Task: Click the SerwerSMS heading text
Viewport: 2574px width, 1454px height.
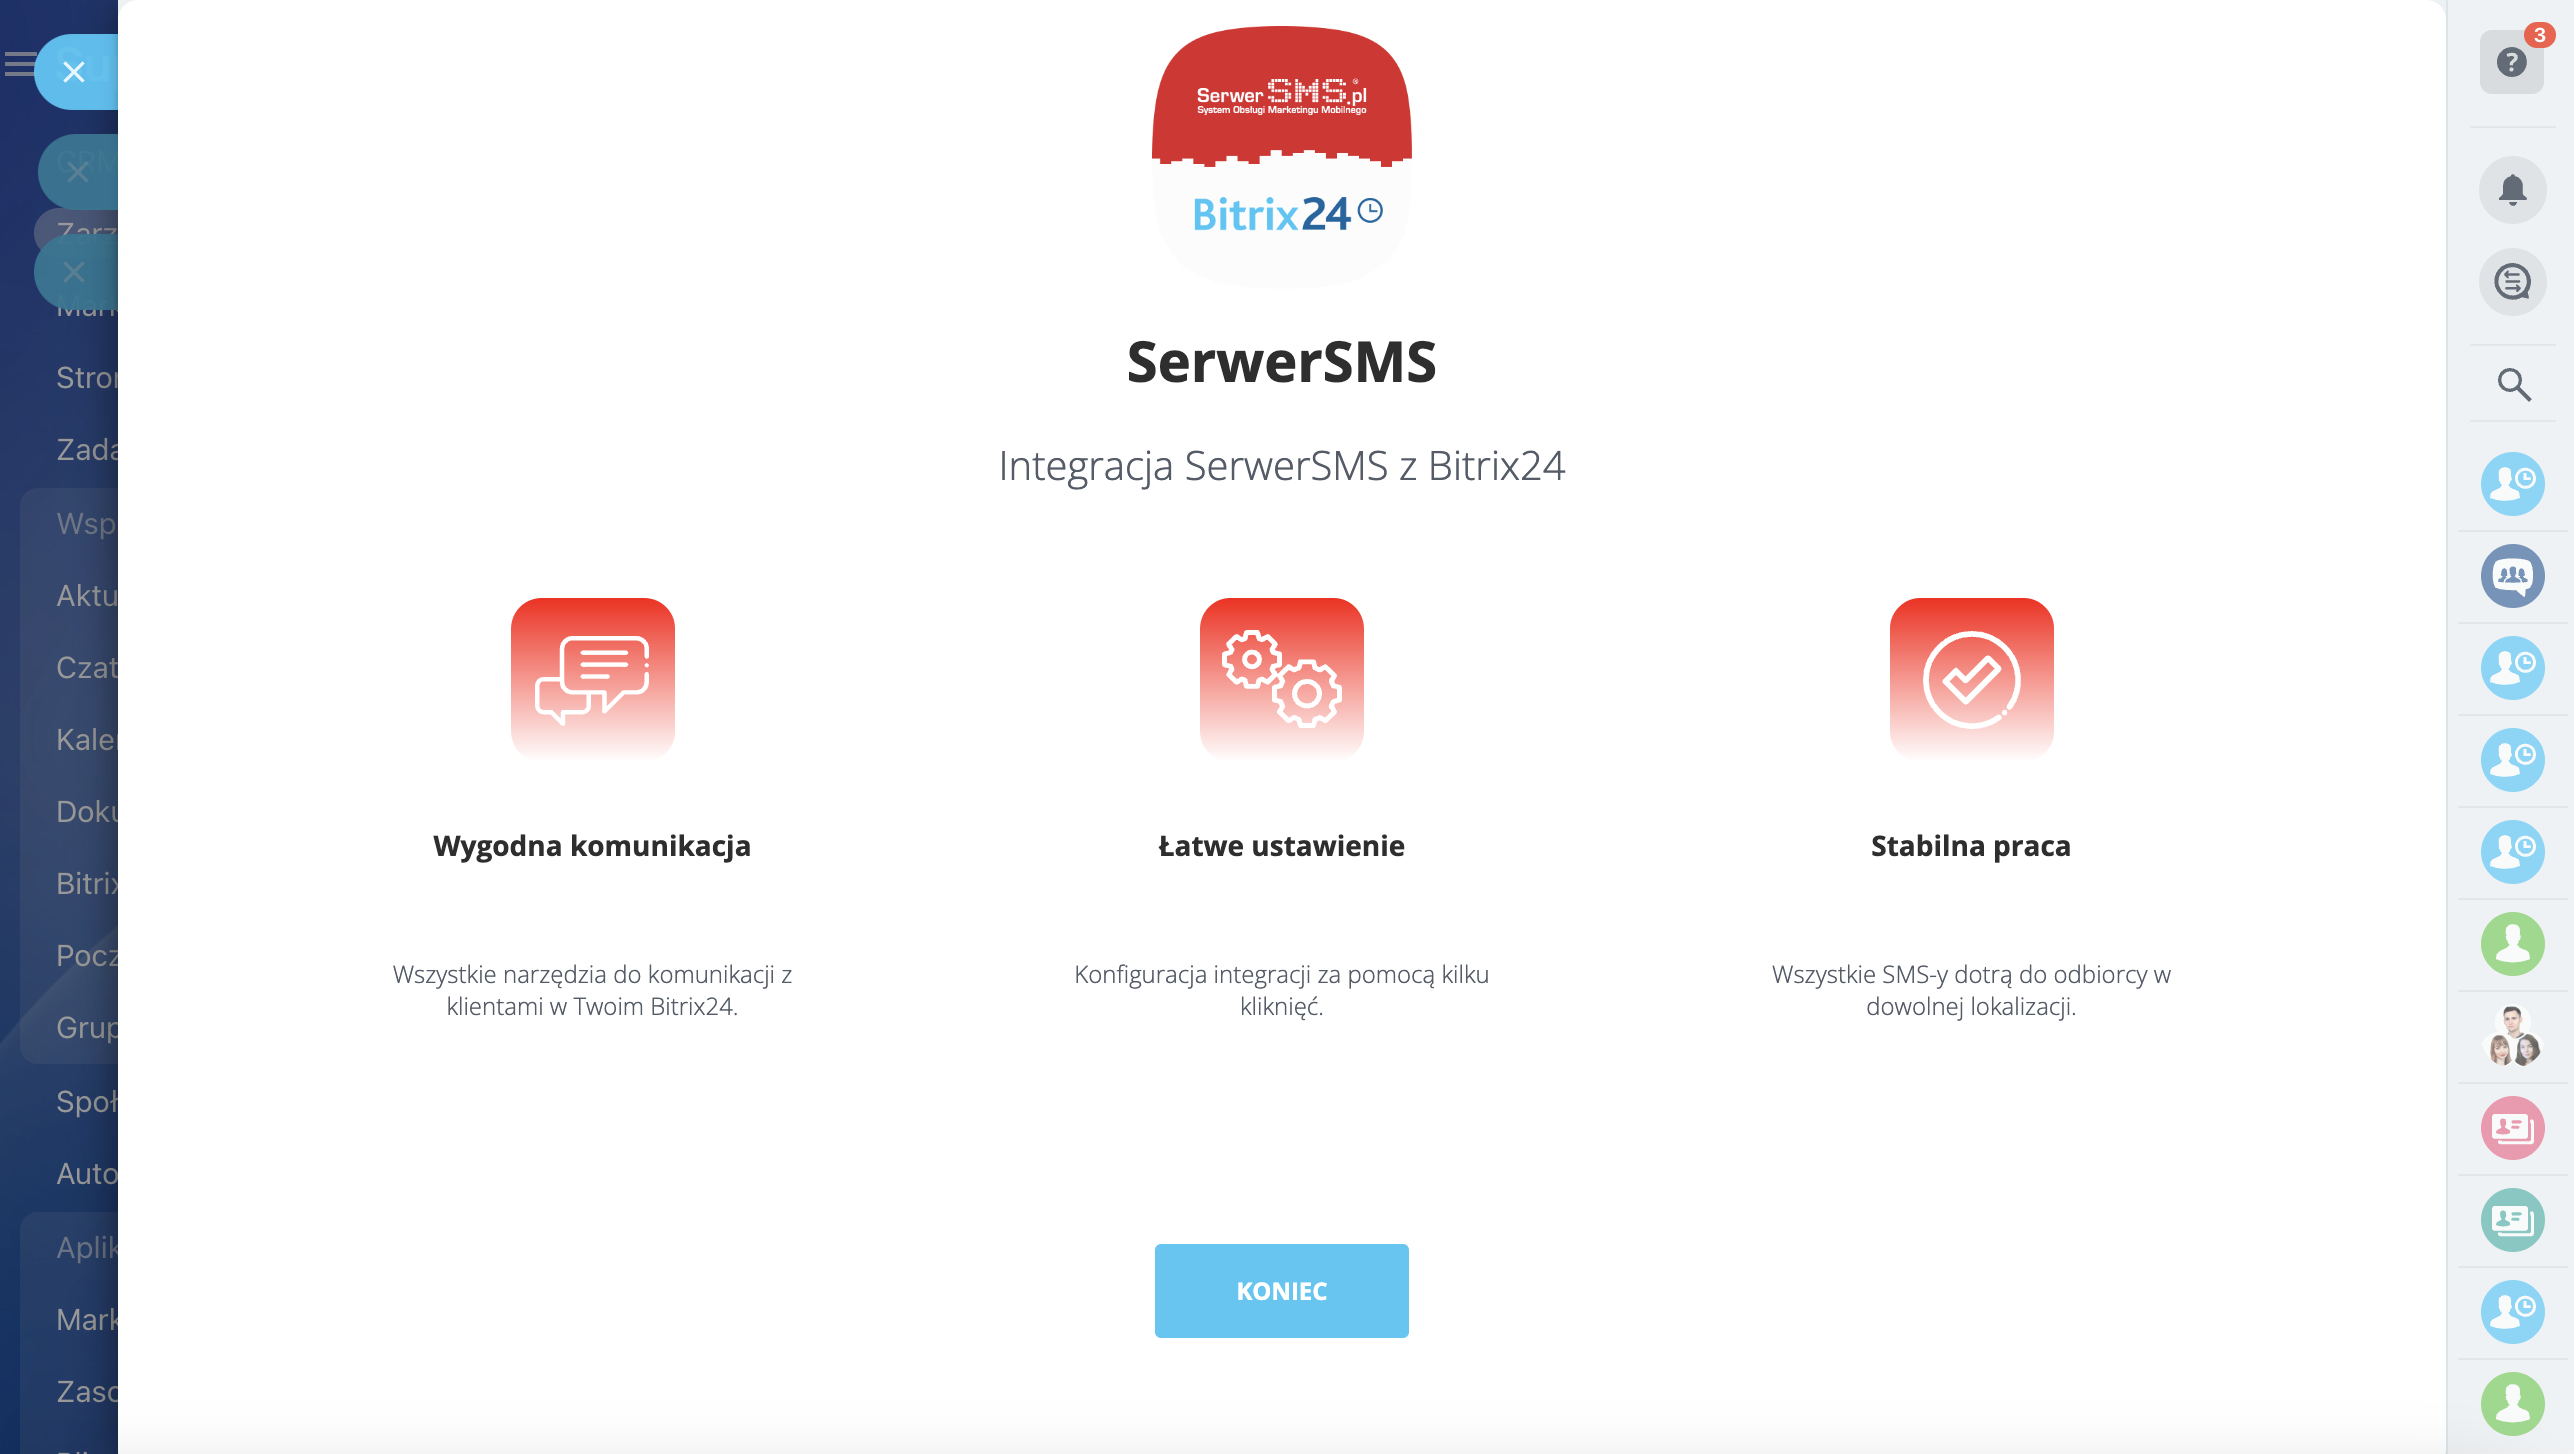Action: [x=1281, y=362]
